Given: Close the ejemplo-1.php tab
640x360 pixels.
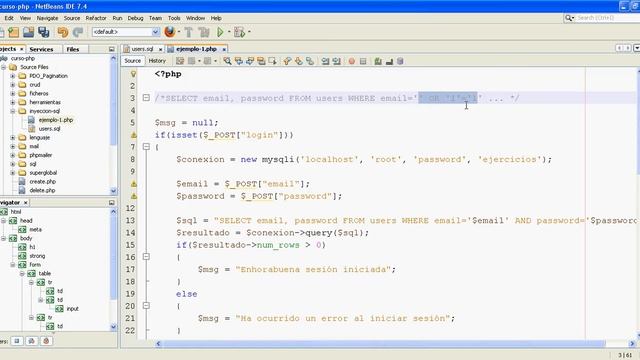Looking at the screenshot, I should 224,49.
